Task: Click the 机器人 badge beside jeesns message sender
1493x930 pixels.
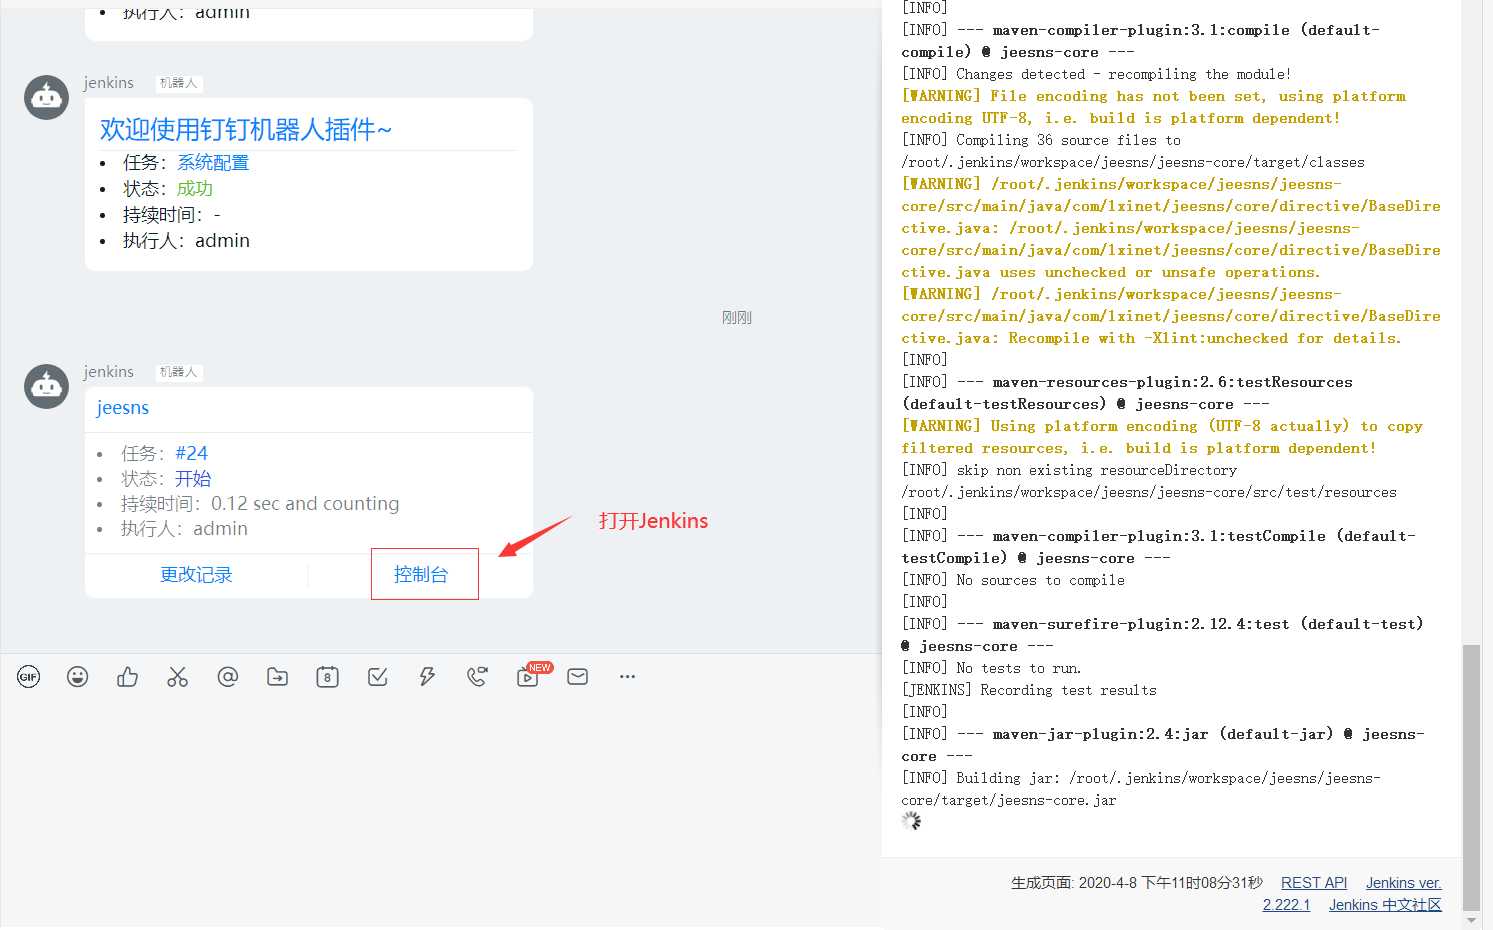Action: [x=179, y=372]
